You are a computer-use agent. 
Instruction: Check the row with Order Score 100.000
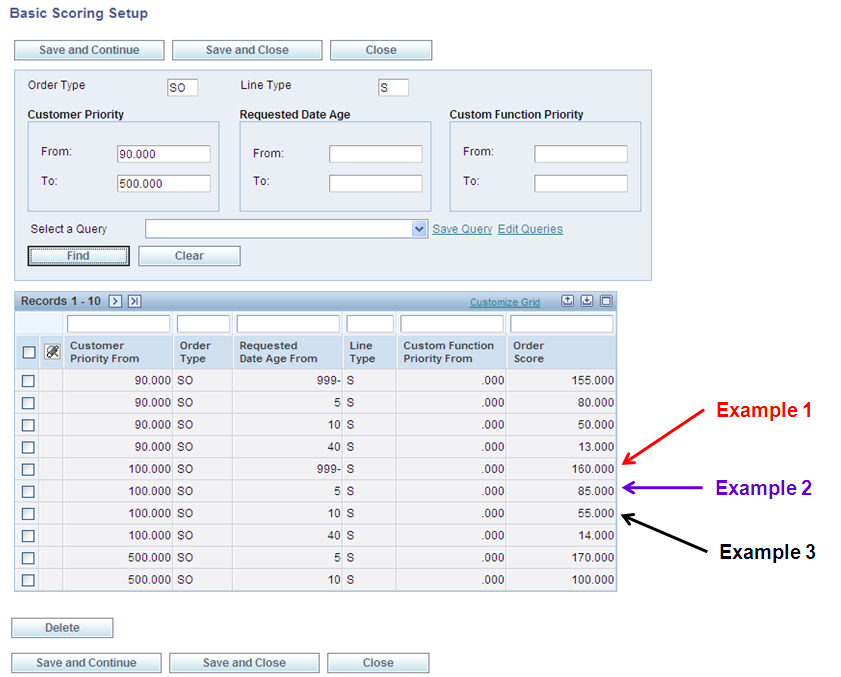[x=28, y=580]
